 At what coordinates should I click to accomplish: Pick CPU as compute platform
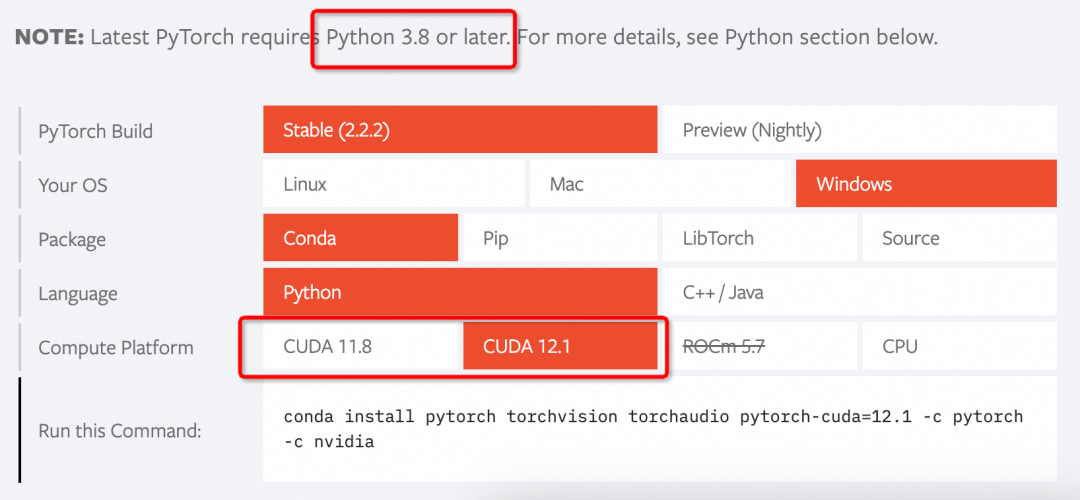[x=959, y=346]
